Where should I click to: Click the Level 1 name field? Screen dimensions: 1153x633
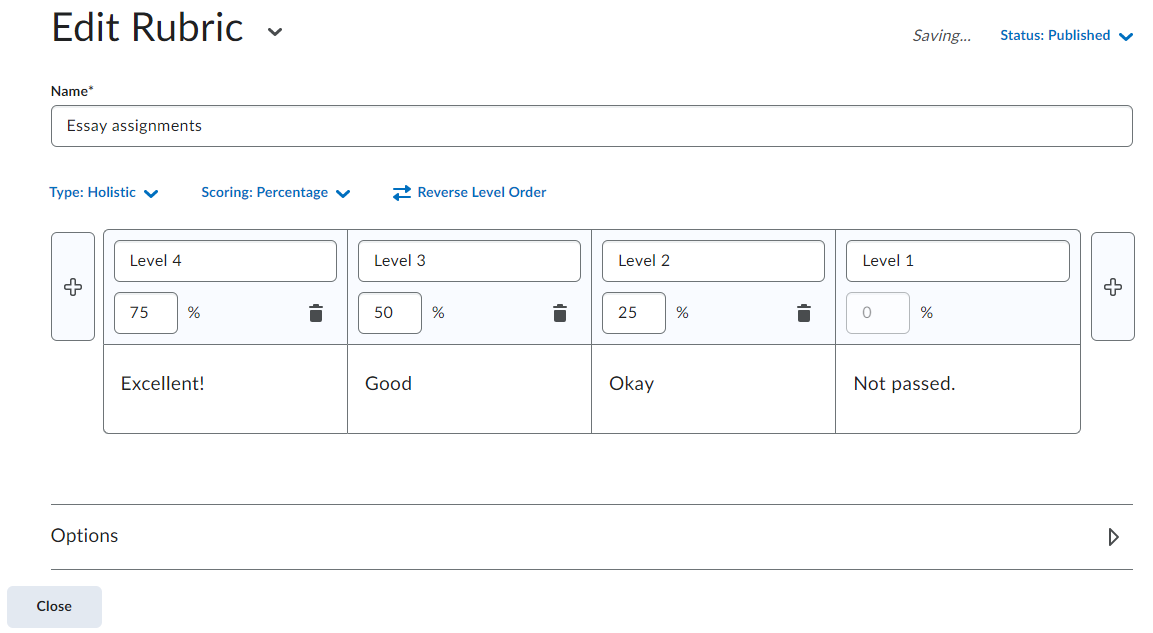pyautogui.click(x=957, y=261)
